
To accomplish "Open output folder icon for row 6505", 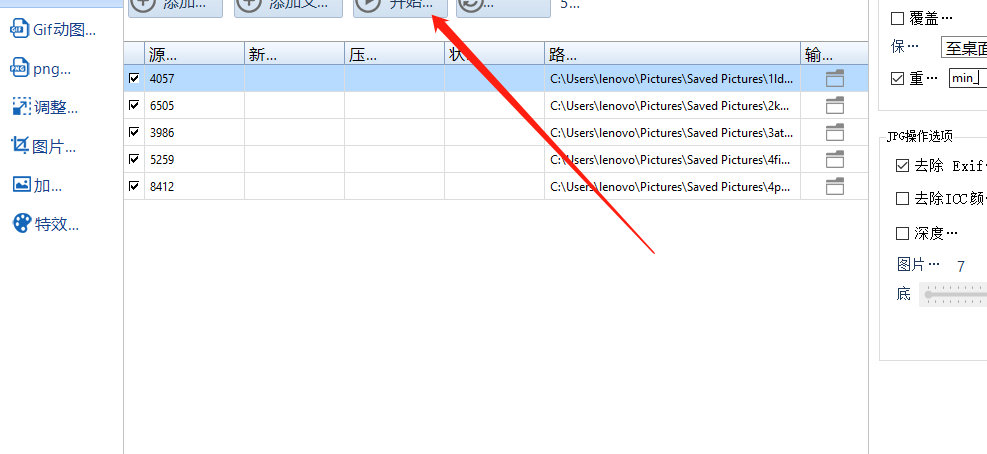I will [835, 106].
